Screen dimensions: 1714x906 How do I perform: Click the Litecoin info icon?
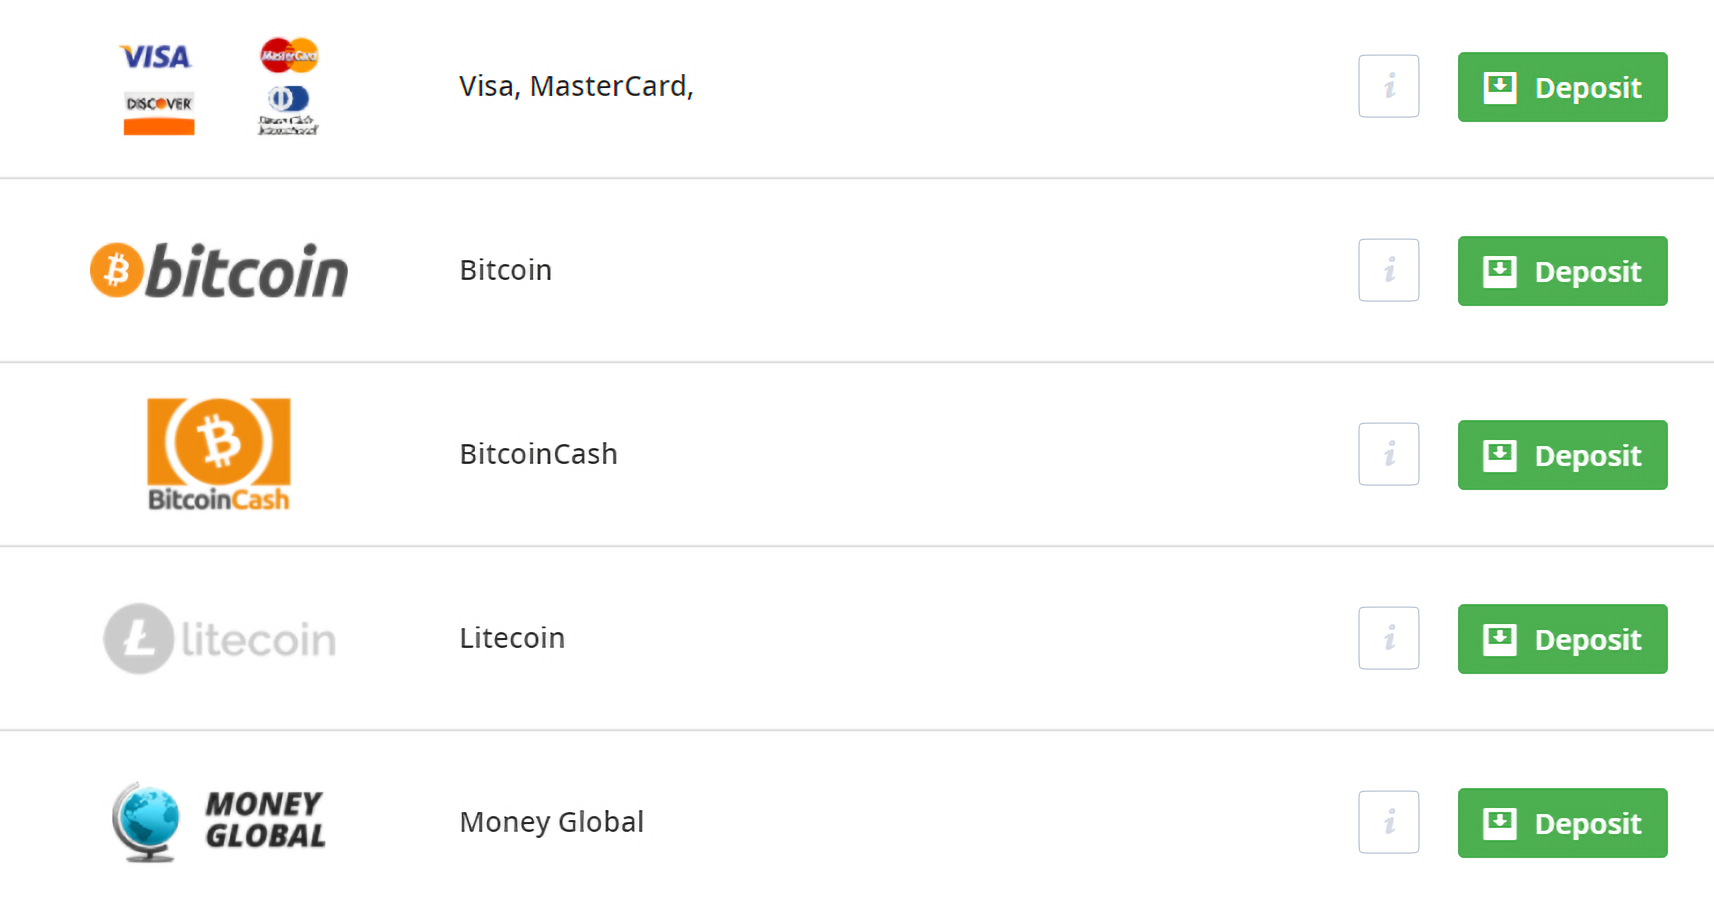(x=1388, y=638)
